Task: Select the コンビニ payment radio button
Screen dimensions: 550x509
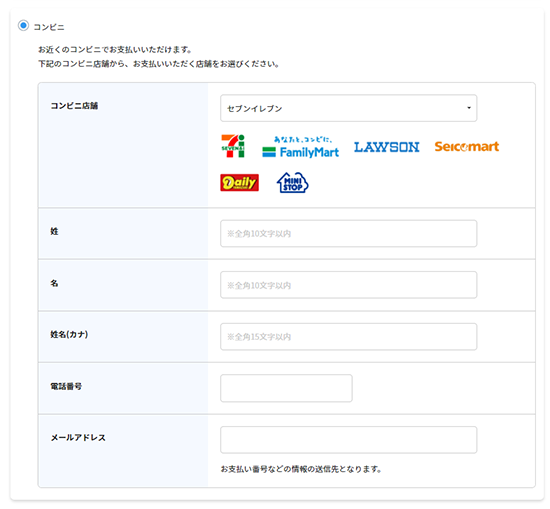Action: [x=24, y=26]
